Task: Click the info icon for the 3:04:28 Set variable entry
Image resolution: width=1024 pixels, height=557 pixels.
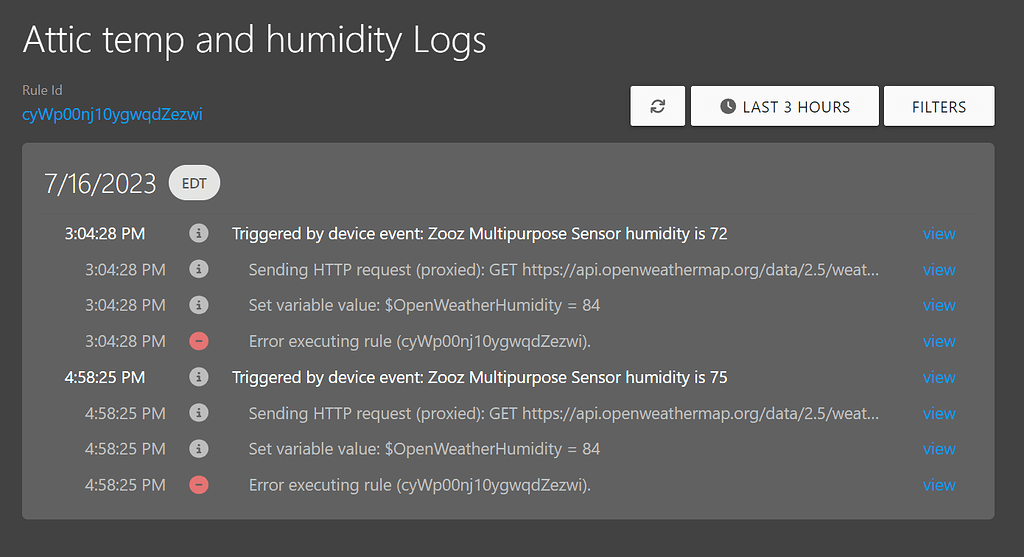Action: click(199, 305)
